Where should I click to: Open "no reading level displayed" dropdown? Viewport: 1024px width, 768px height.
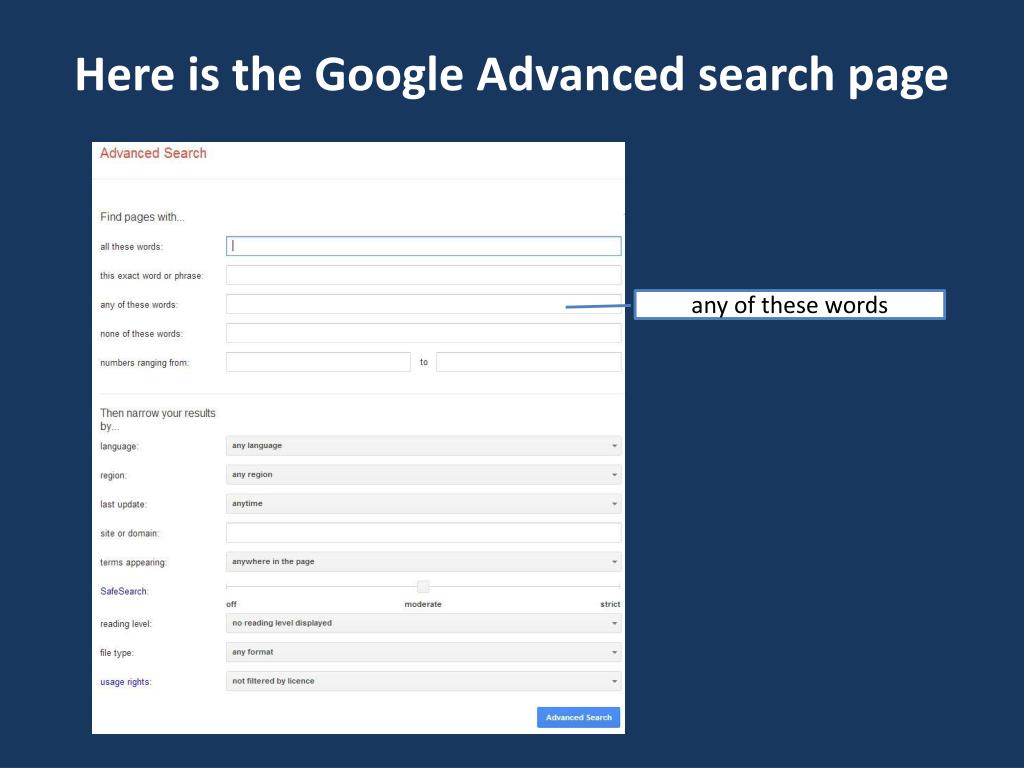(423, 623)
